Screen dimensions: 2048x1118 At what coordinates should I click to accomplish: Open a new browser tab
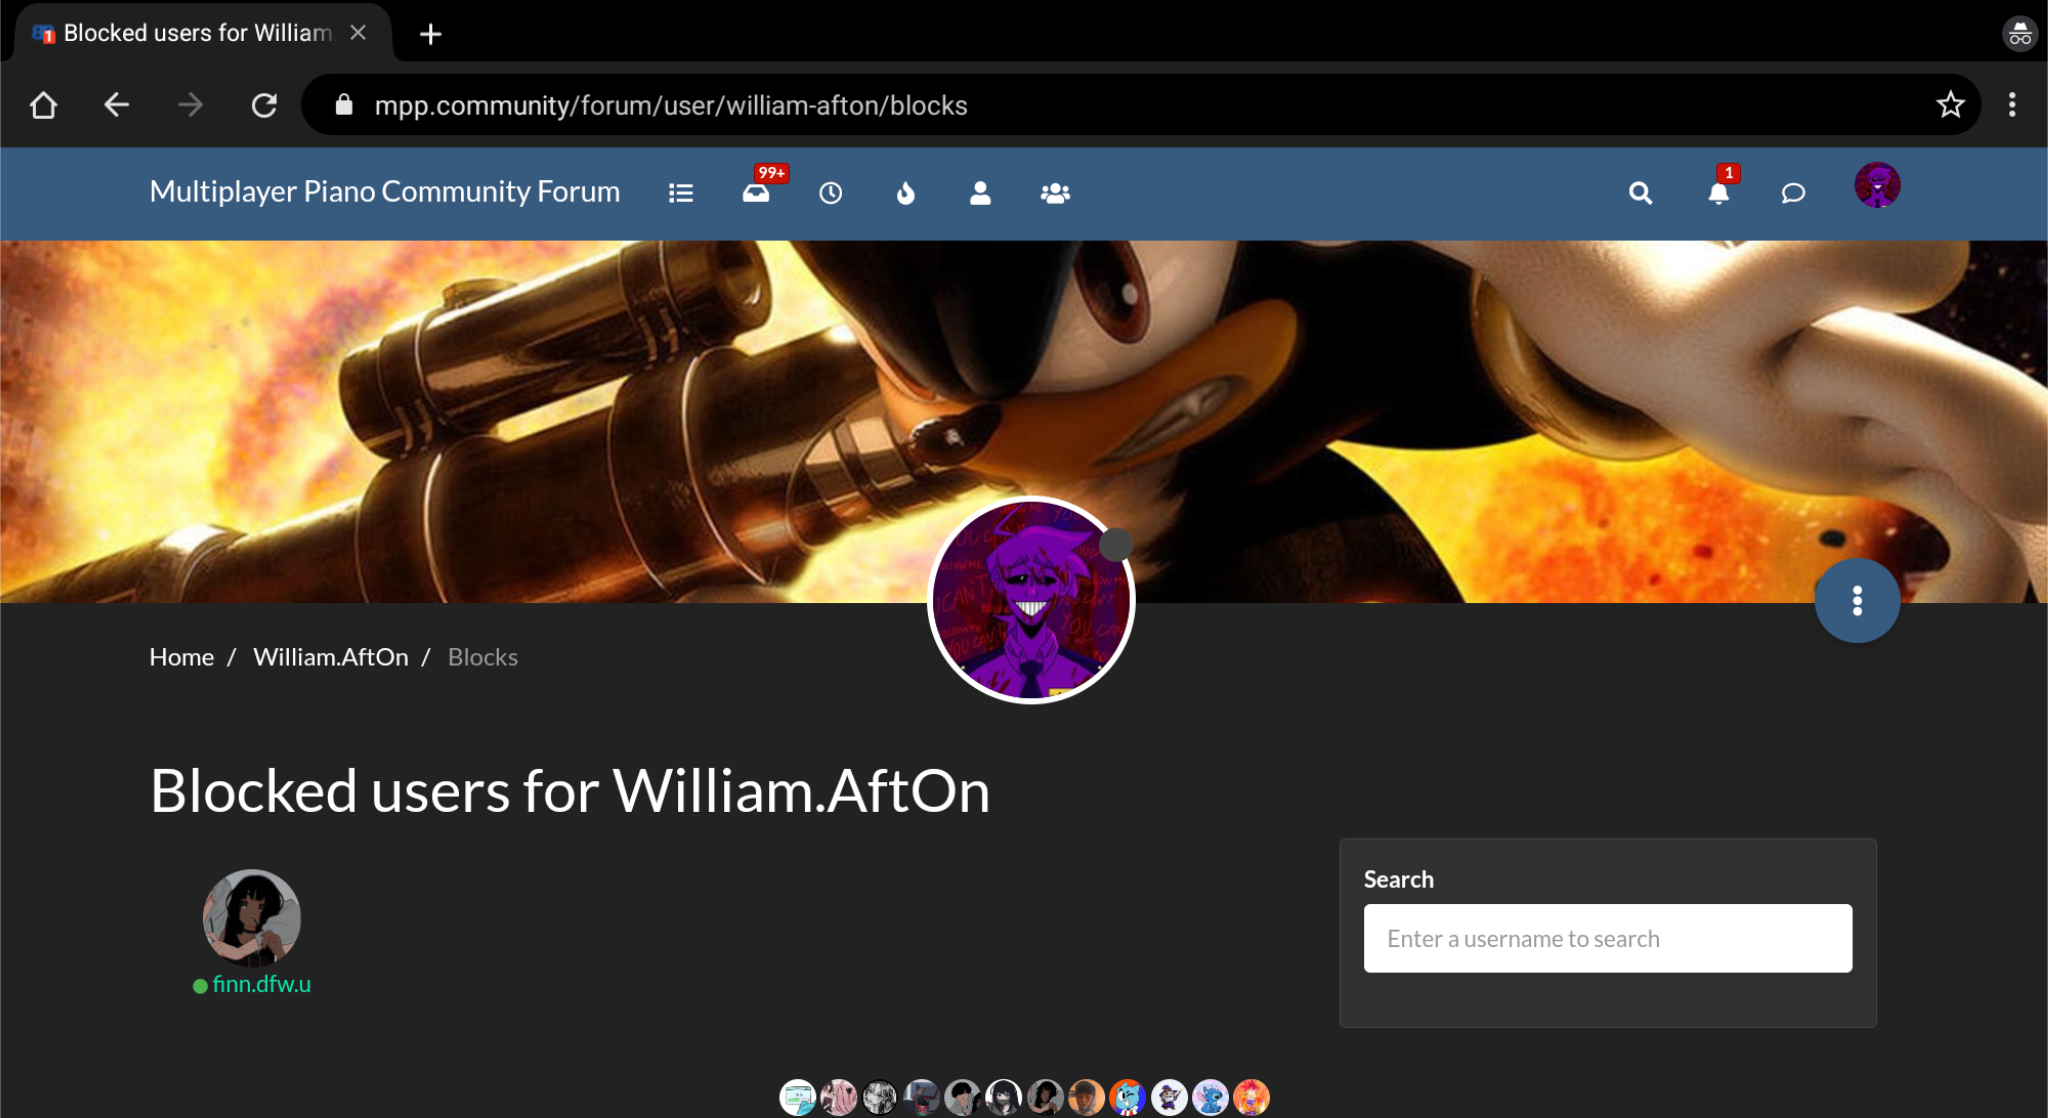click(x=430, y=34)
